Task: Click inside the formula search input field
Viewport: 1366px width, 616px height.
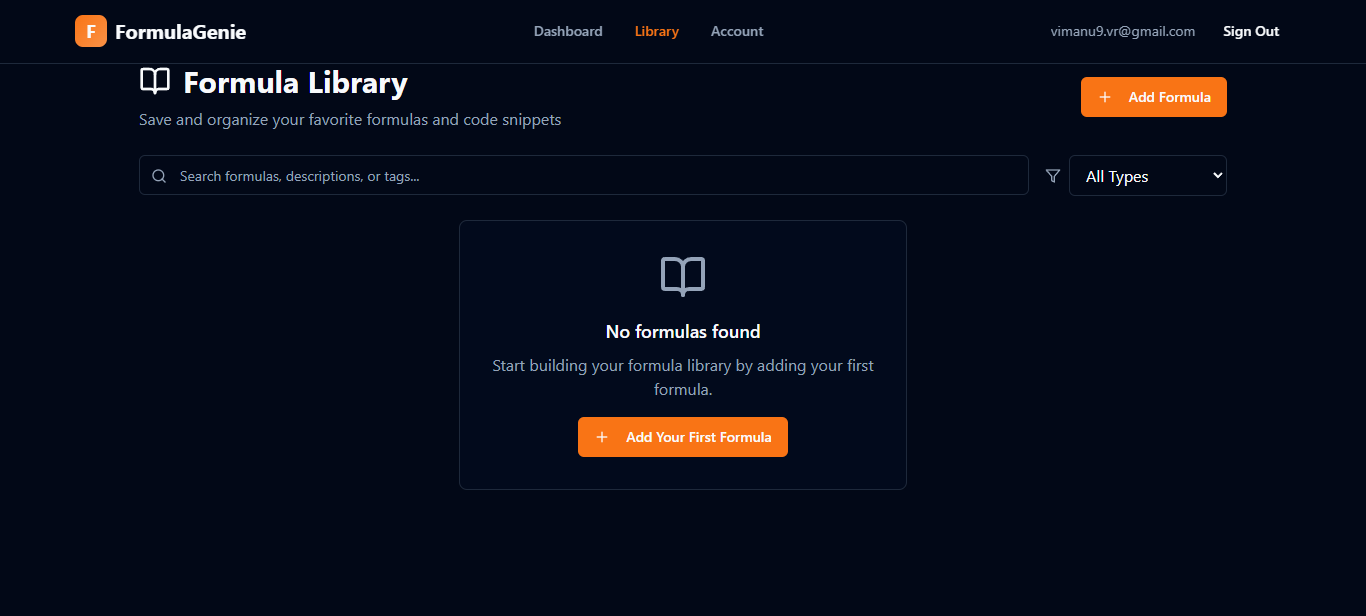Action: tap(500, 175)
